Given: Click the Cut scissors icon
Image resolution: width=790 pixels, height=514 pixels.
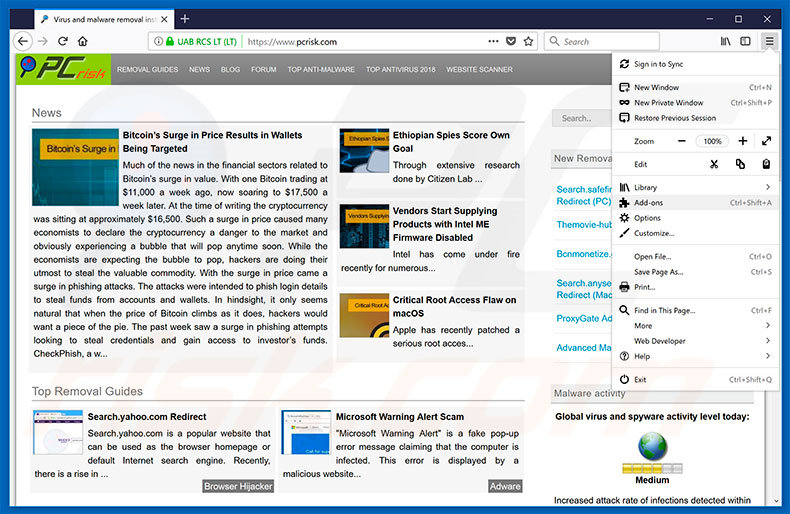Looking at the screenshot, I should [x=714, y=164].
